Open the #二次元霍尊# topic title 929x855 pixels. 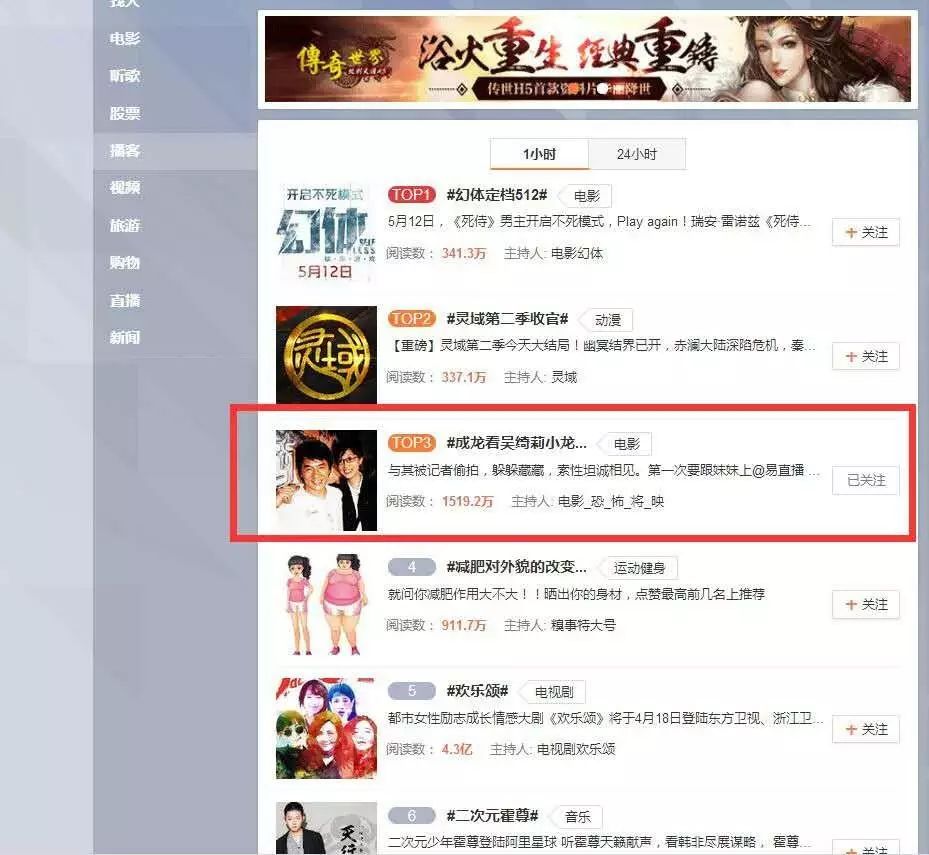[x=492, y=815]
